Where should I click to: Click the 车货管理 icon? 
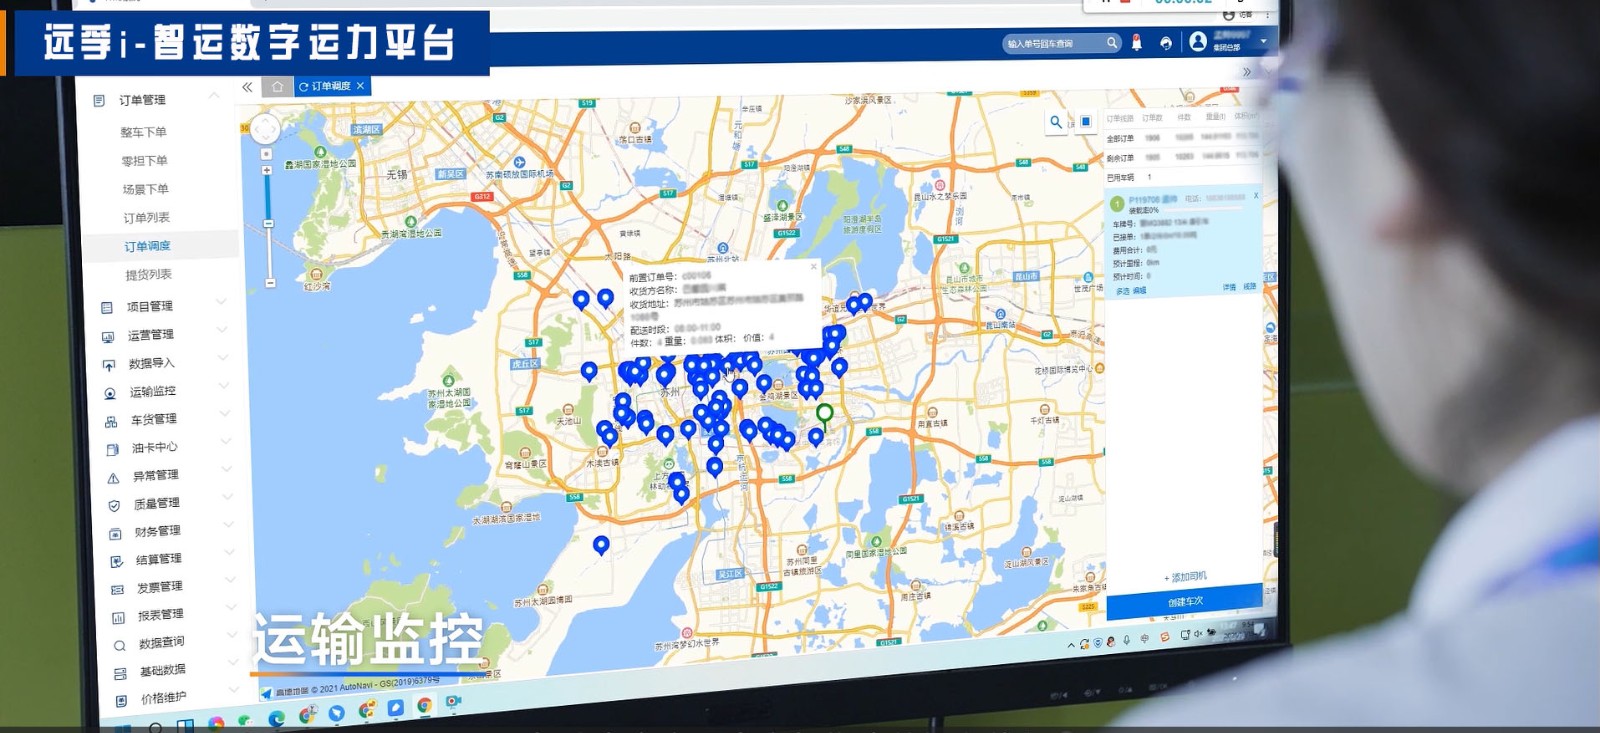111,422
